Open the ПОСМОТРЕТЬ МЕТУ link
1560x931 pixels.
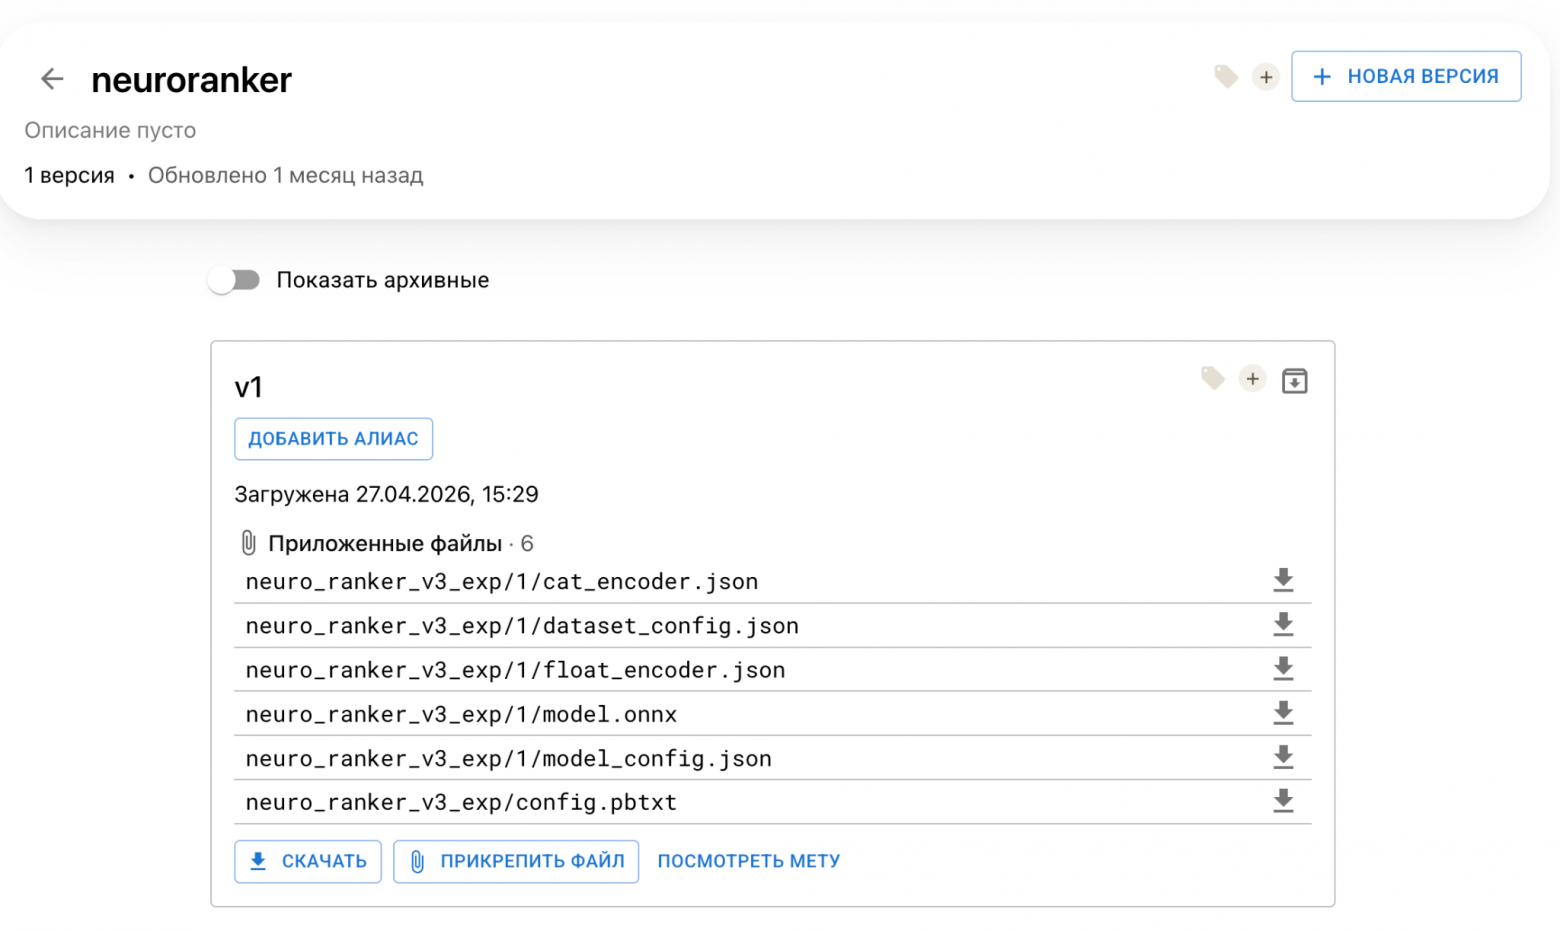749,861
